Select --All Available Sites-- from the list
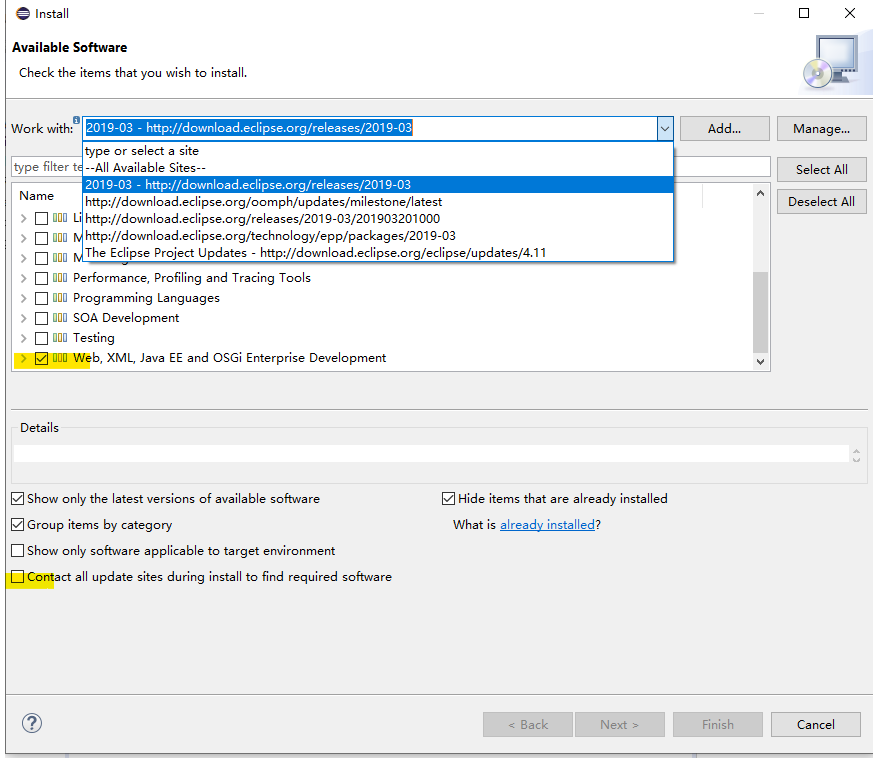873x758 pixels. coord(377,168)
